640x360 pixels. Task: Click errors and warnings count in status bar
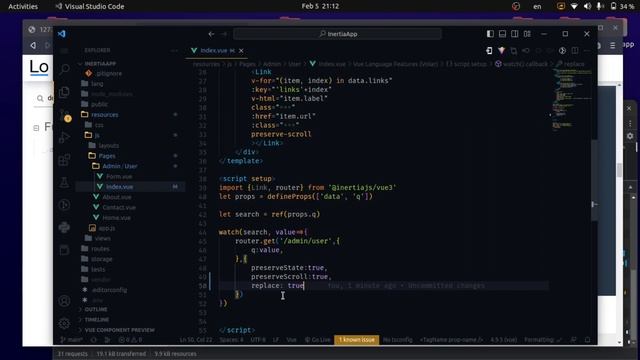(130, 340)
